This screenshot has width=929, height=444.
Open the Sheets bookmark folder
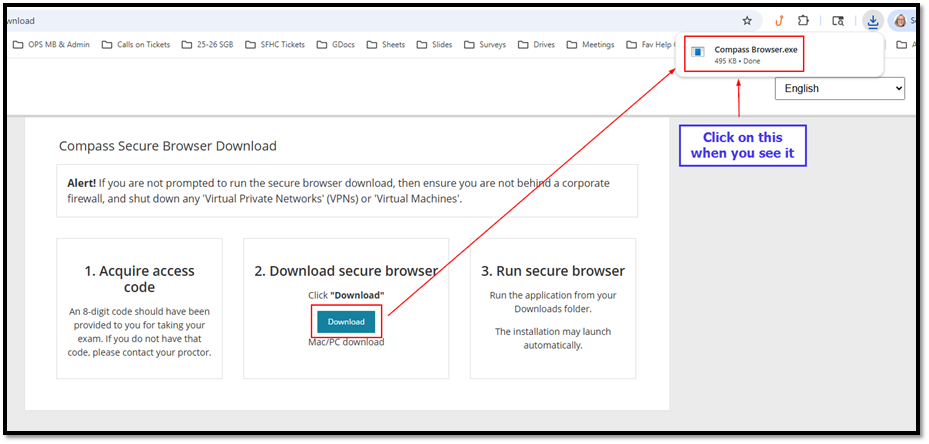click(386, 44)
